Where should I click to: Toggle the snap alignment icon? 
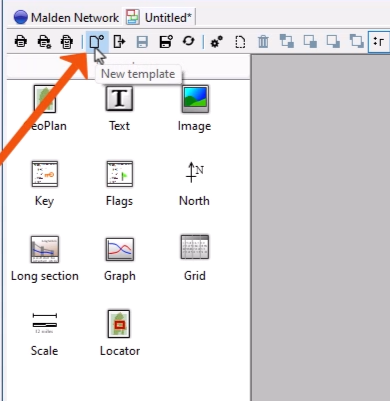(x=379, y=42)
